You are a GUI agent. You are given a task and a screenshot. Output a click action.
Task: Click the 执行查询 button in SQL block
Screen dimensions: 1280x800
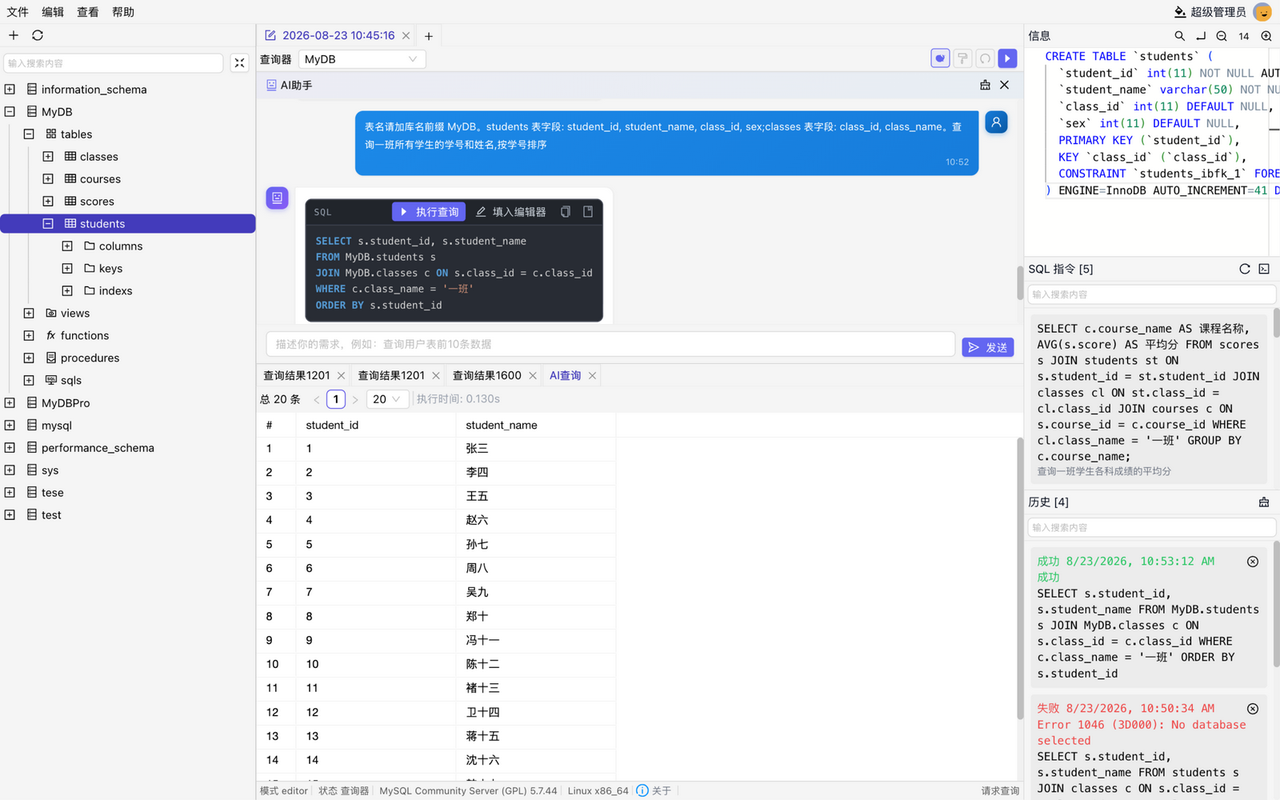(x=429, y=212)
